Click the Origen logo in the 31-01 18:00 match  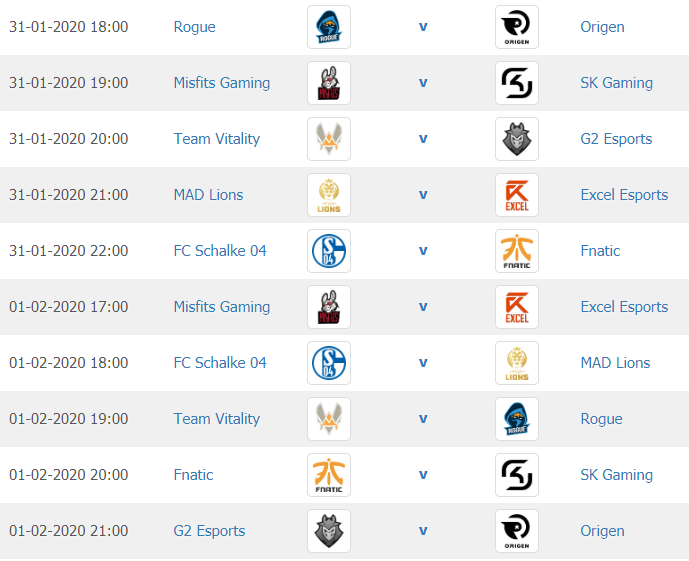click(517, 27)
